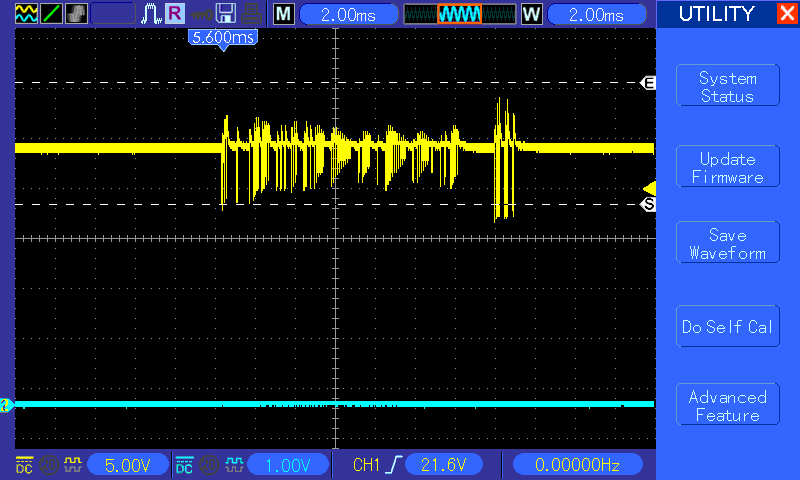800x480 pixels.
Task: Click the green diagonal line icon
Action: (x=51, y=14)
